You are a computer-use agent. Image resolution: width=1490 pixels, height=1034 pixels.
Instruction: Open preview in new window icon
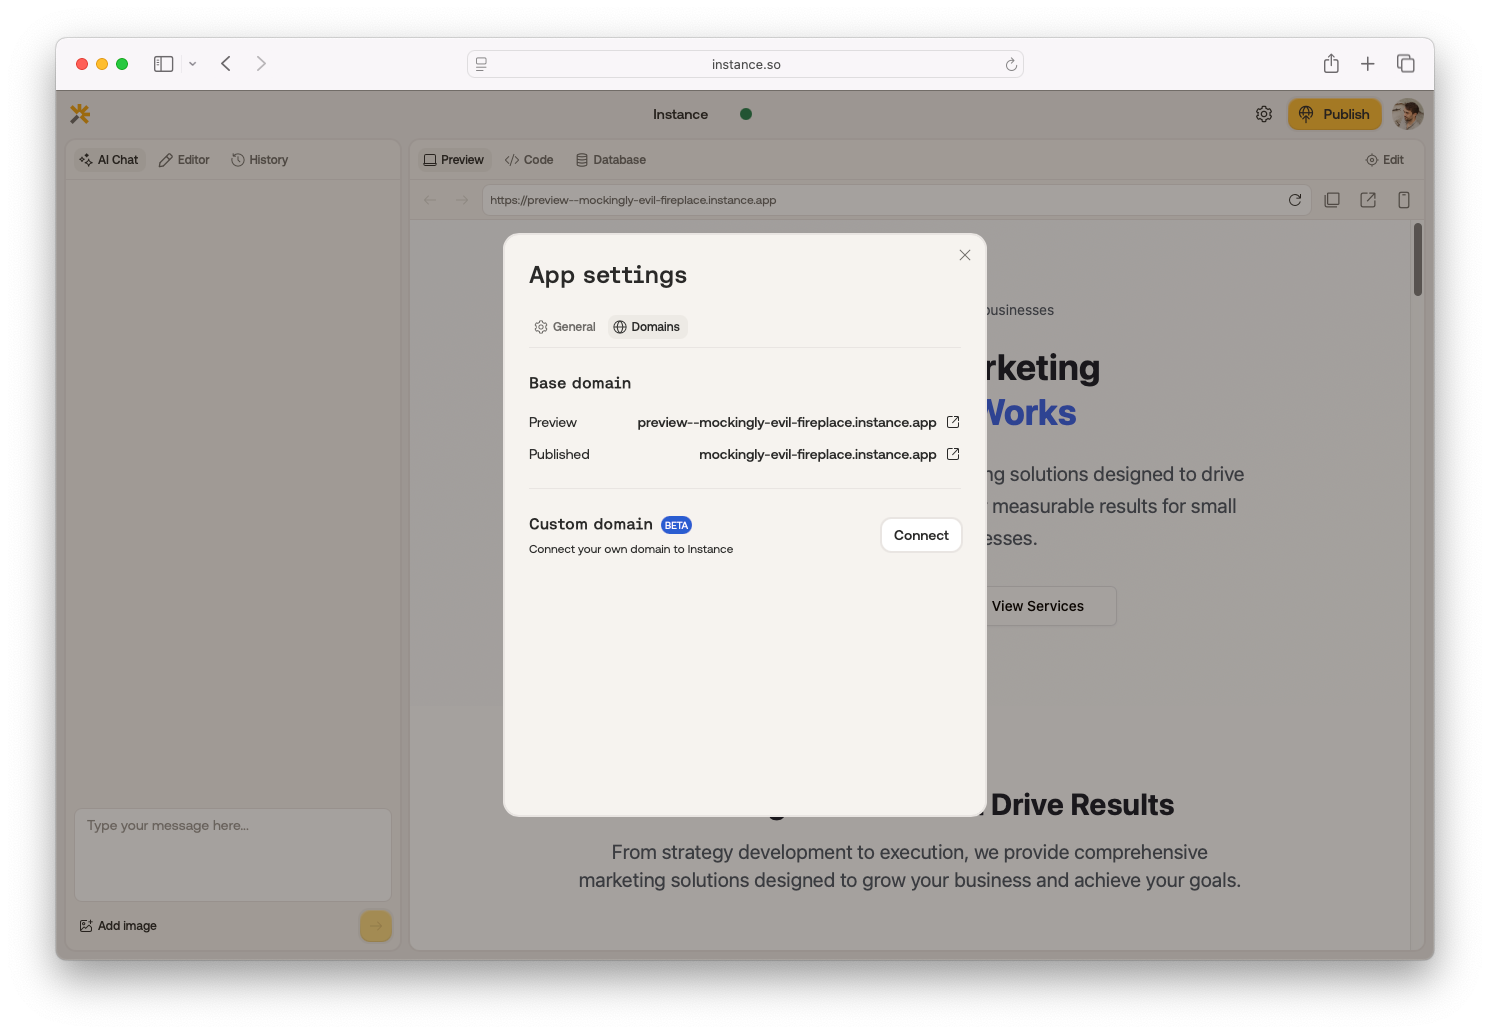point(1368,200)
